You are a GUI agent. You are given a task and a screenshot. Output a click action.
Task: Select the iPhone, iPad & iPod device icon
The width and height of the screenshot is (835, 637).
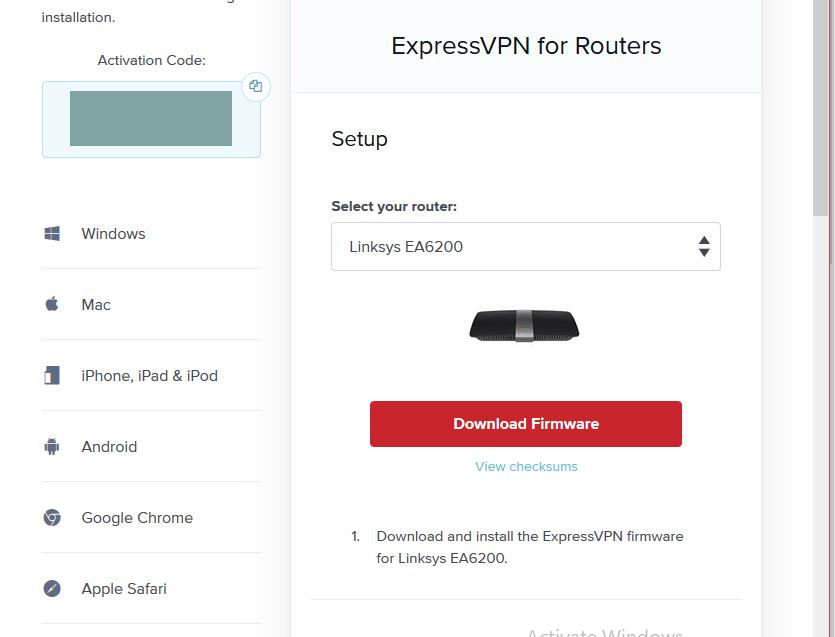(x=51, y=375)
